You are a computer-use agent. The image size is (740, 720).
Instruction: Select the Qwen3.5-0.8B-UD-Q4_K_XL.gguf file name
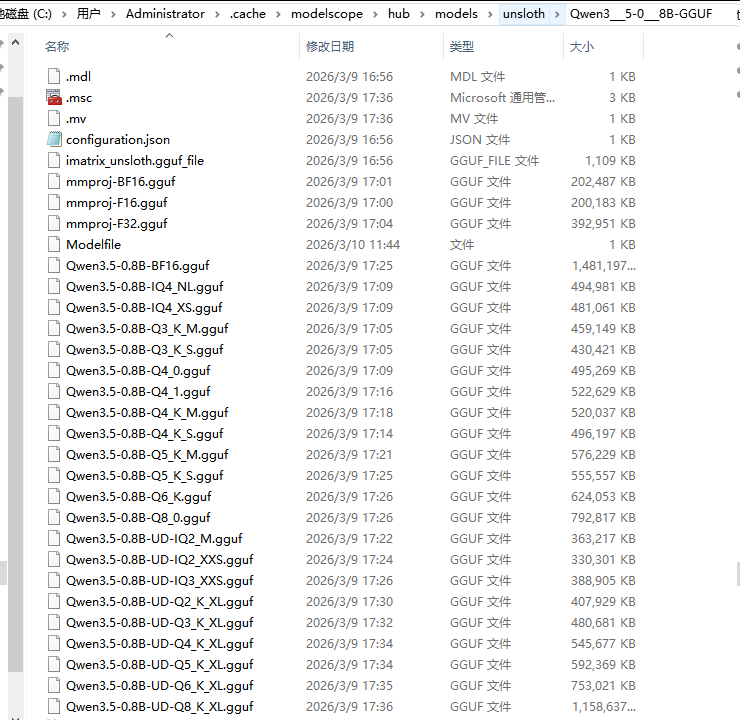pos(160,643)
